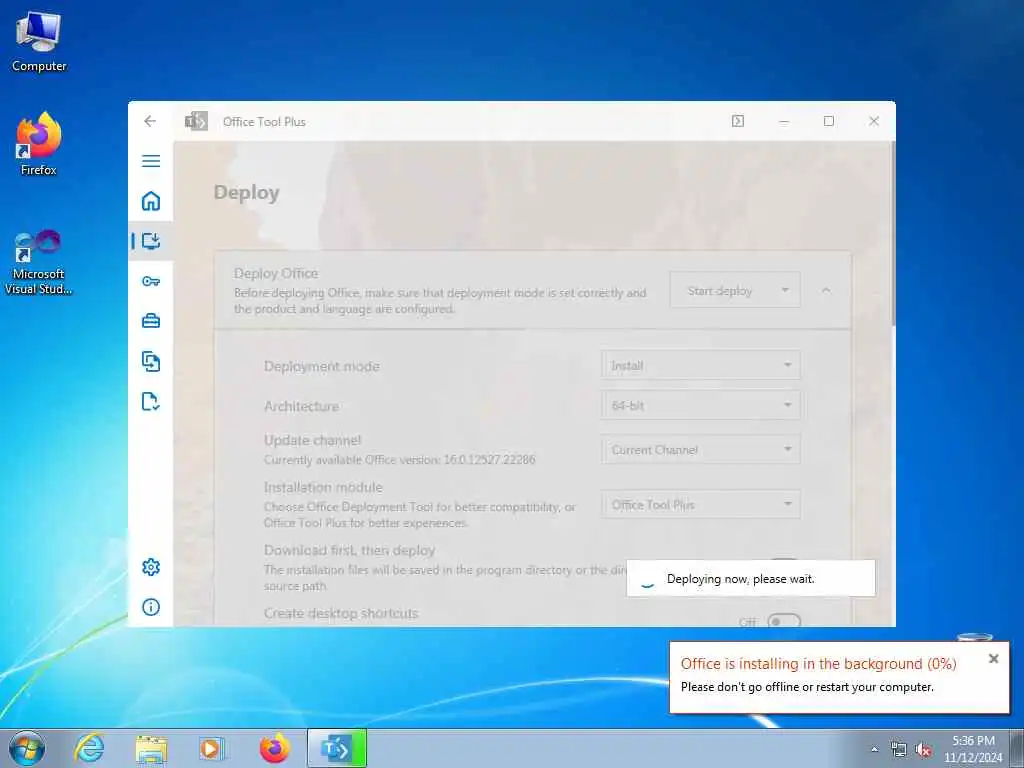Click 'Currently available Office version' text
This screenshot has width=1024, height=768.
(400, 460)
